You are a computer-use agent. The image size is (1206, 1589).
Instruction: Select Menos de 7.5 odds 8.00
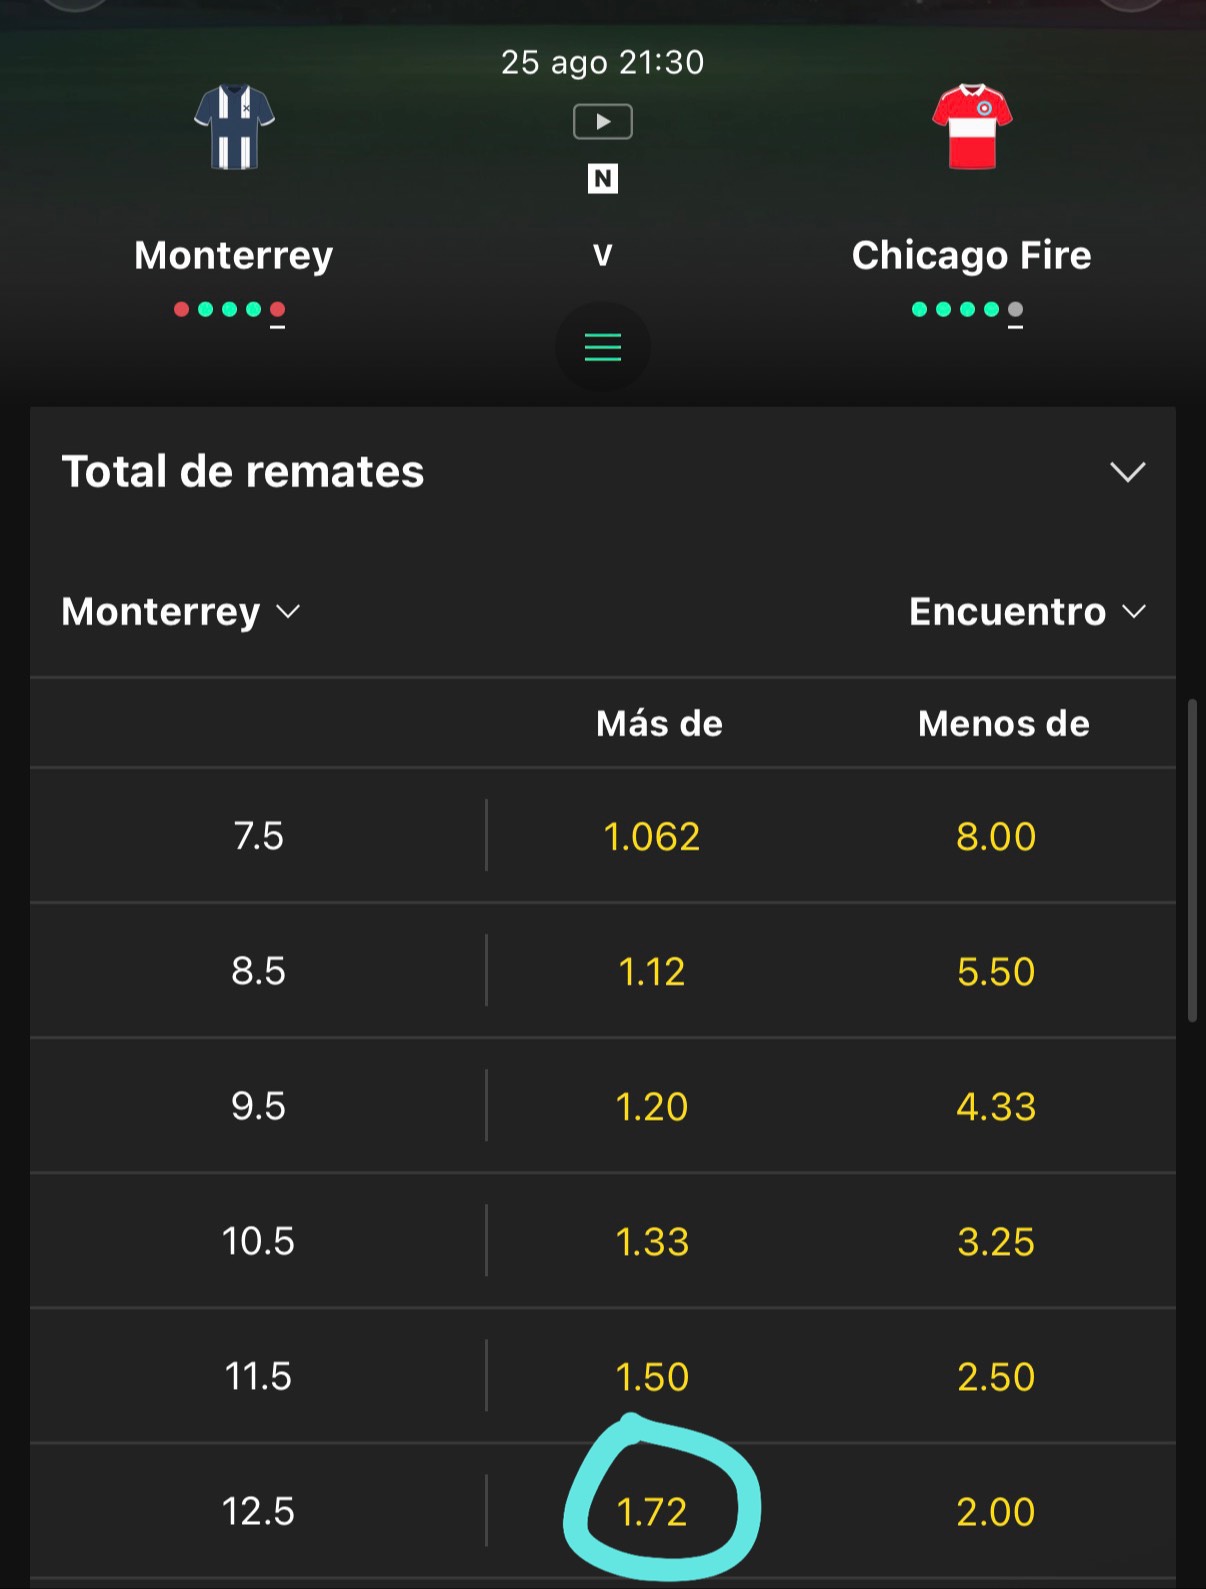[x=996, y=836]
